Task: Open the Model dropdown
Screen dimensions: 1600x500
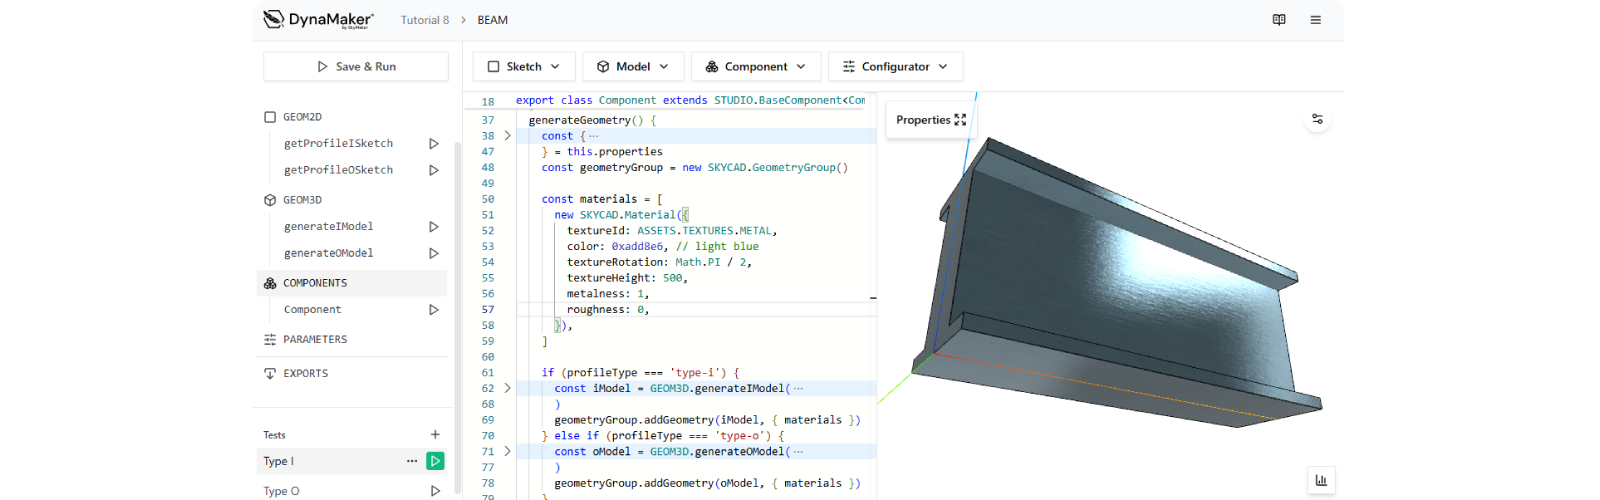Action: pyautogui.click(x=633, y=67)
